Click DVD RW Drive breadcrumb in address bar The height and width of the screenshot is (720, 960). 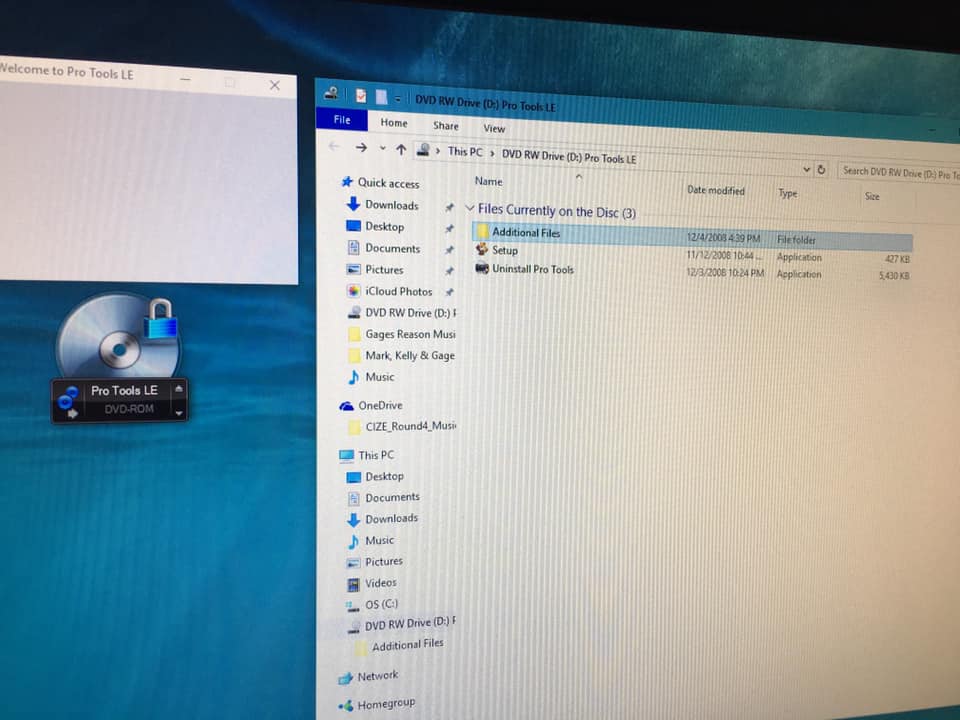click(569, 157)
